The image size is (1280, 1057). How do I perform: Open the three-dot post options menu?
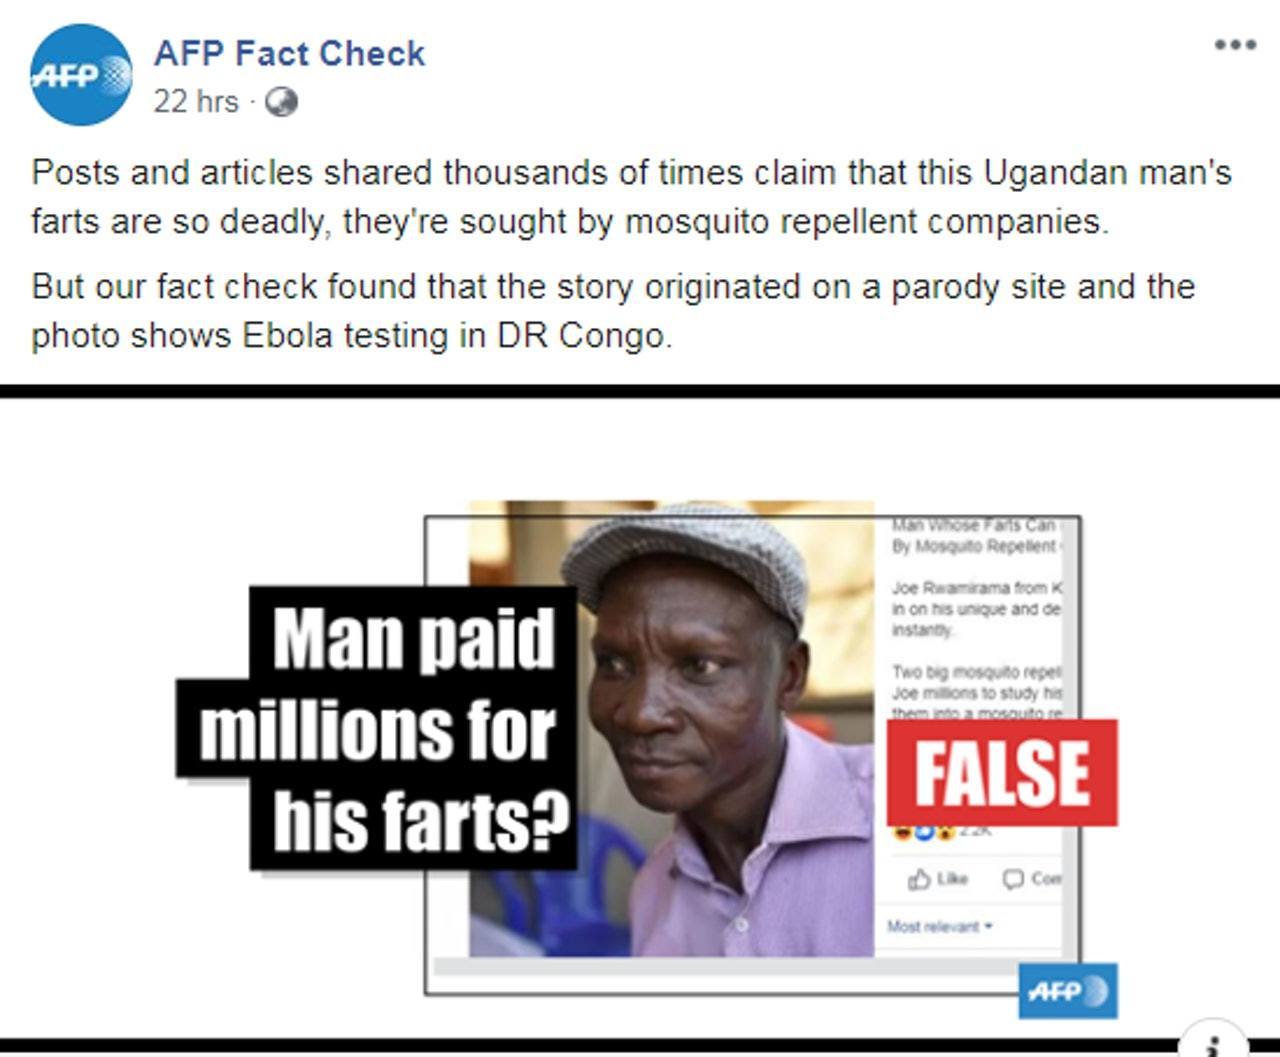coord(1235,45)
